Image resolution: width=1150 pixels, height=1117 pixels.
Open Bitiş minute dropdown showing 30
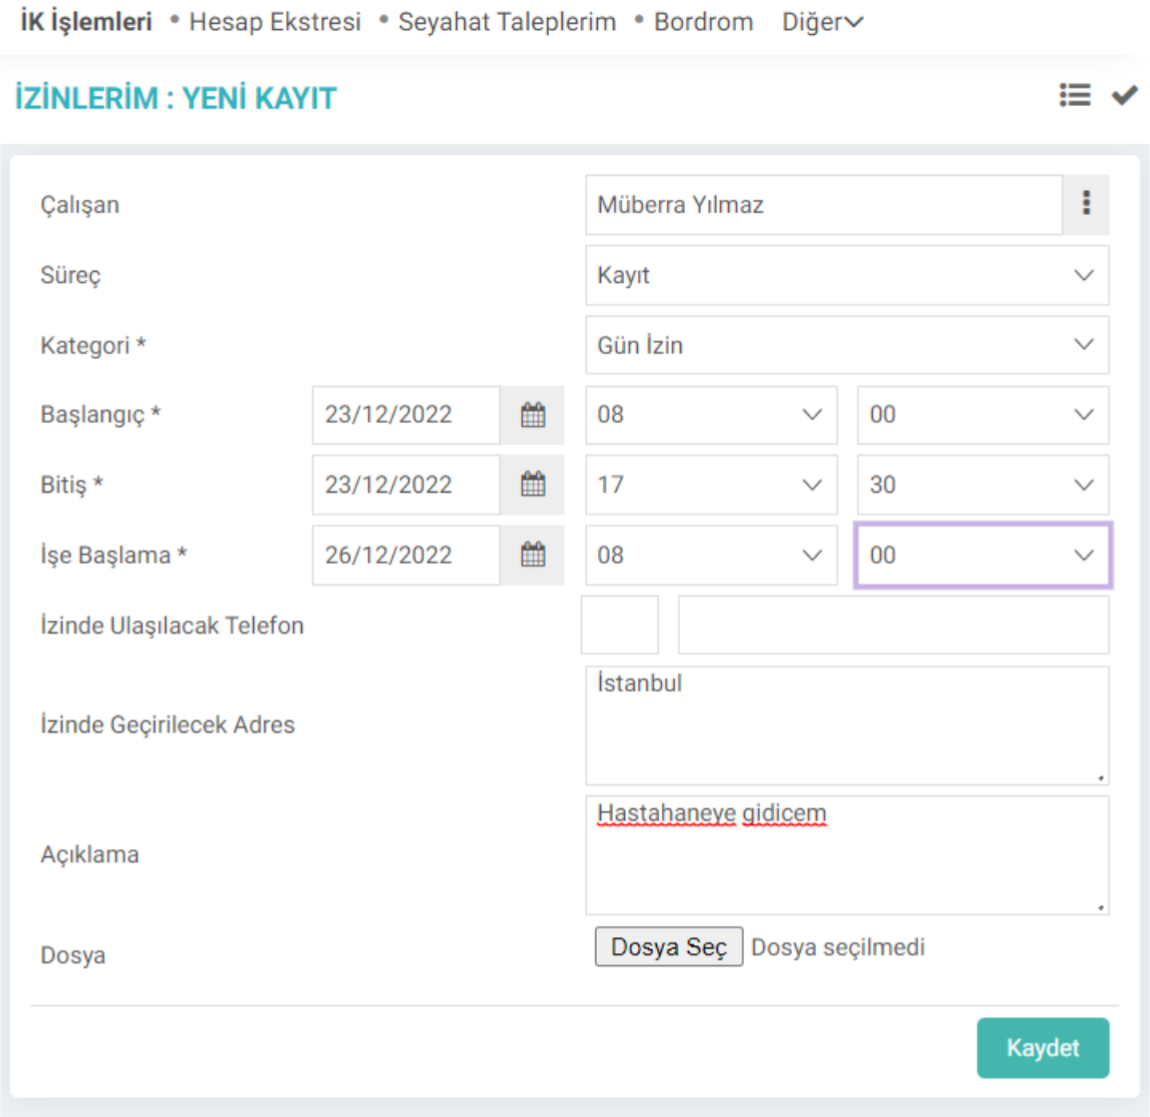[983, 485]
